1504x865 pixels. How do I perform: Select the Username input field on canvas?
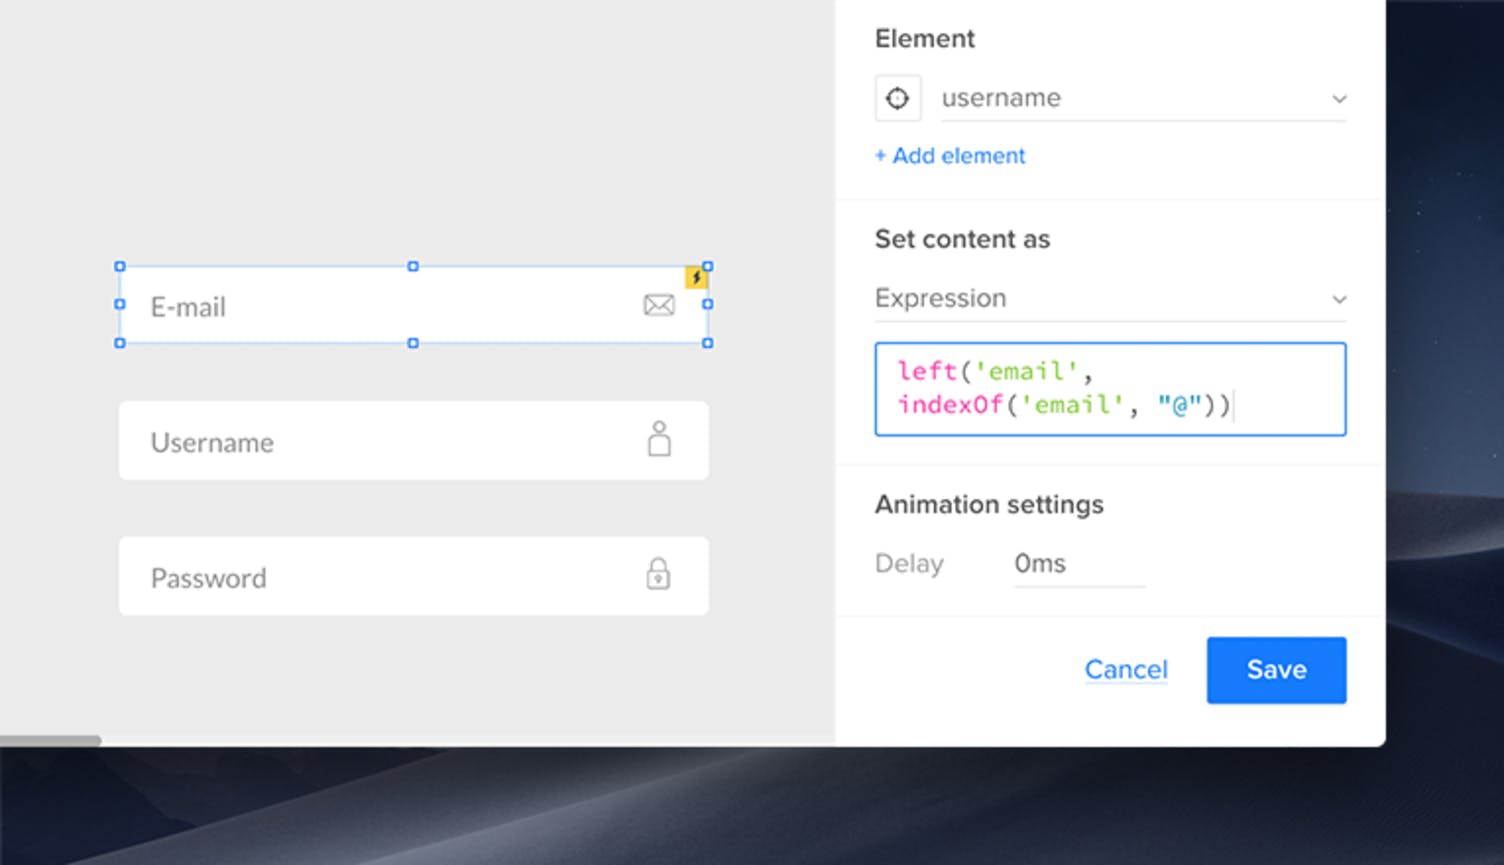click(x=380, y=441)
